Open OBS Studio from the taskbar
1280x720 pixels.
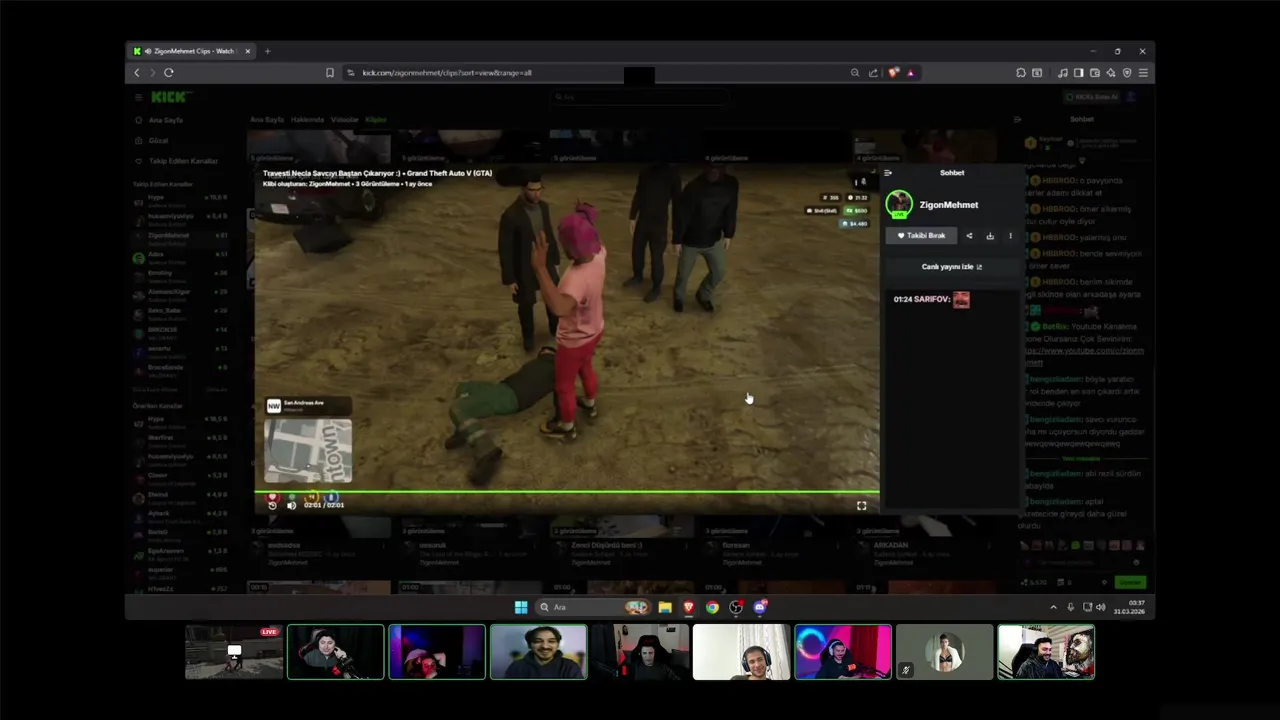(736, 607)
